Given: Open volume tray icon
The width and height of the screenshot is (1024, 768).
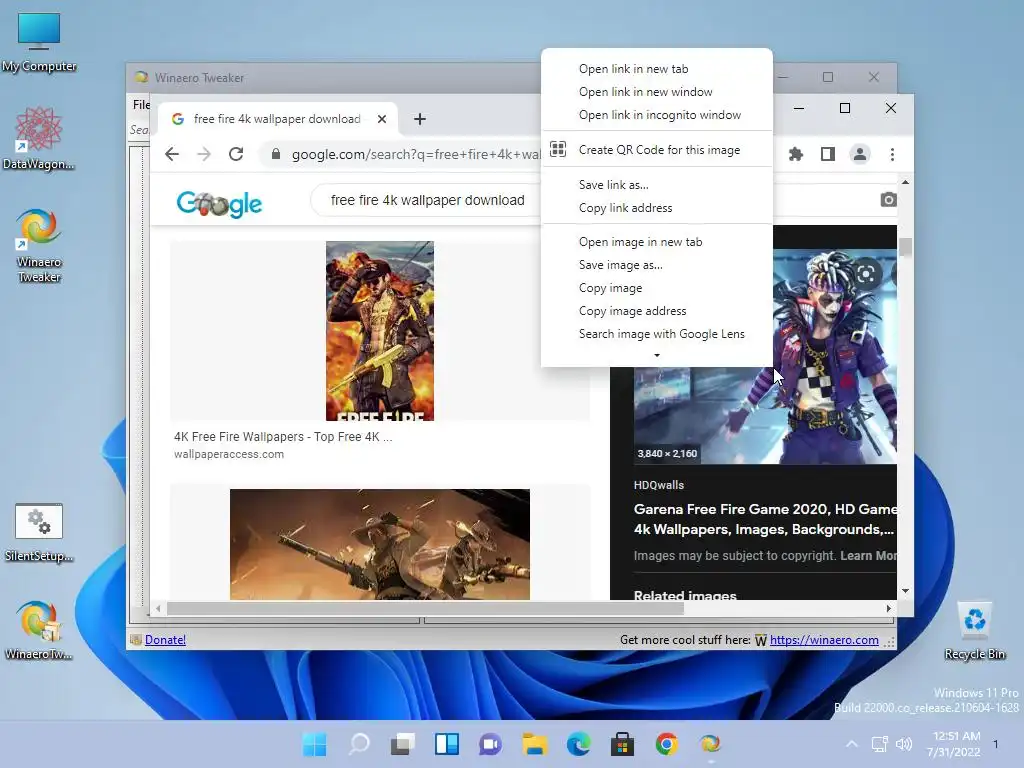Looking at the screenshot, I should pyautogui.click(x=904, y=744).
